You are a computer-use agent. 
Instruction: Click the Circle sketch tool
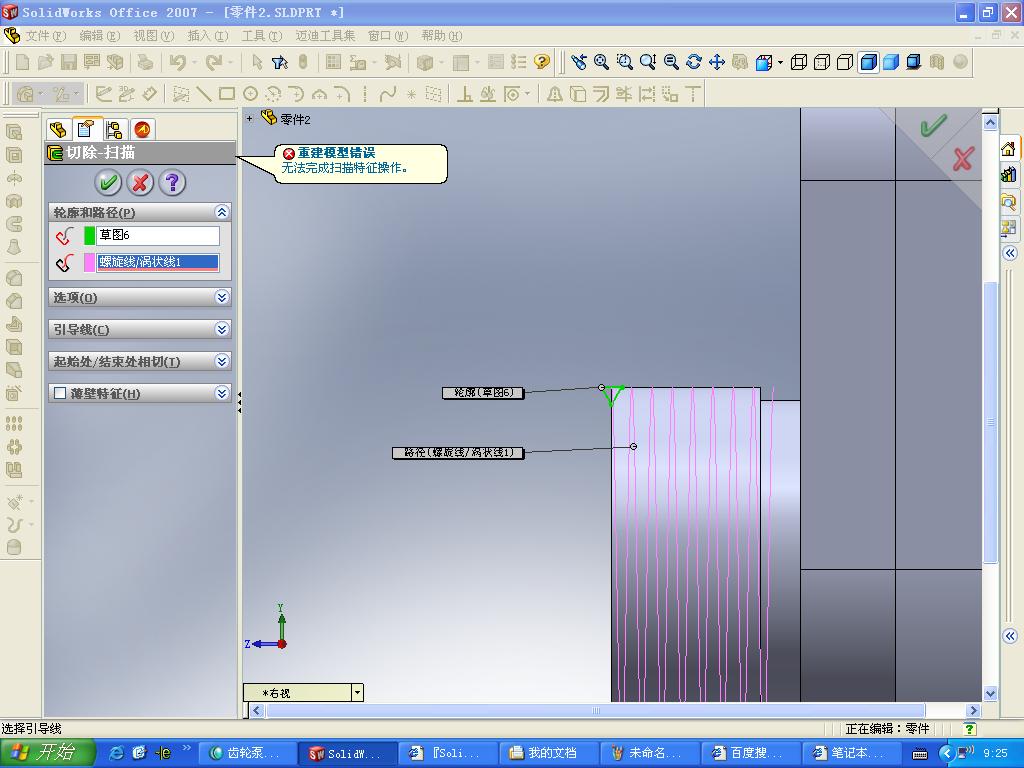point(250,94)
